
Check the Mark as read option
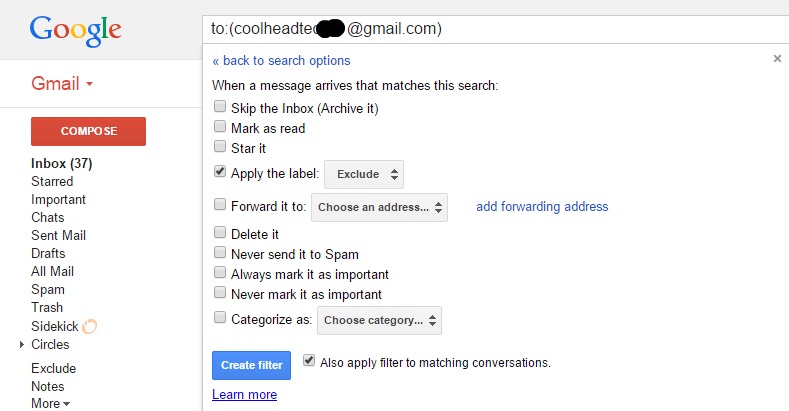220,127
